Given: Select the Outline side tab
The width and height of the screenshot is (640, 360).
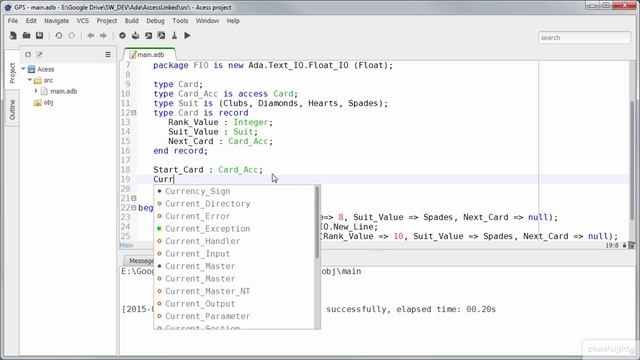Looking at the screenshot, I should click(12, 110).
